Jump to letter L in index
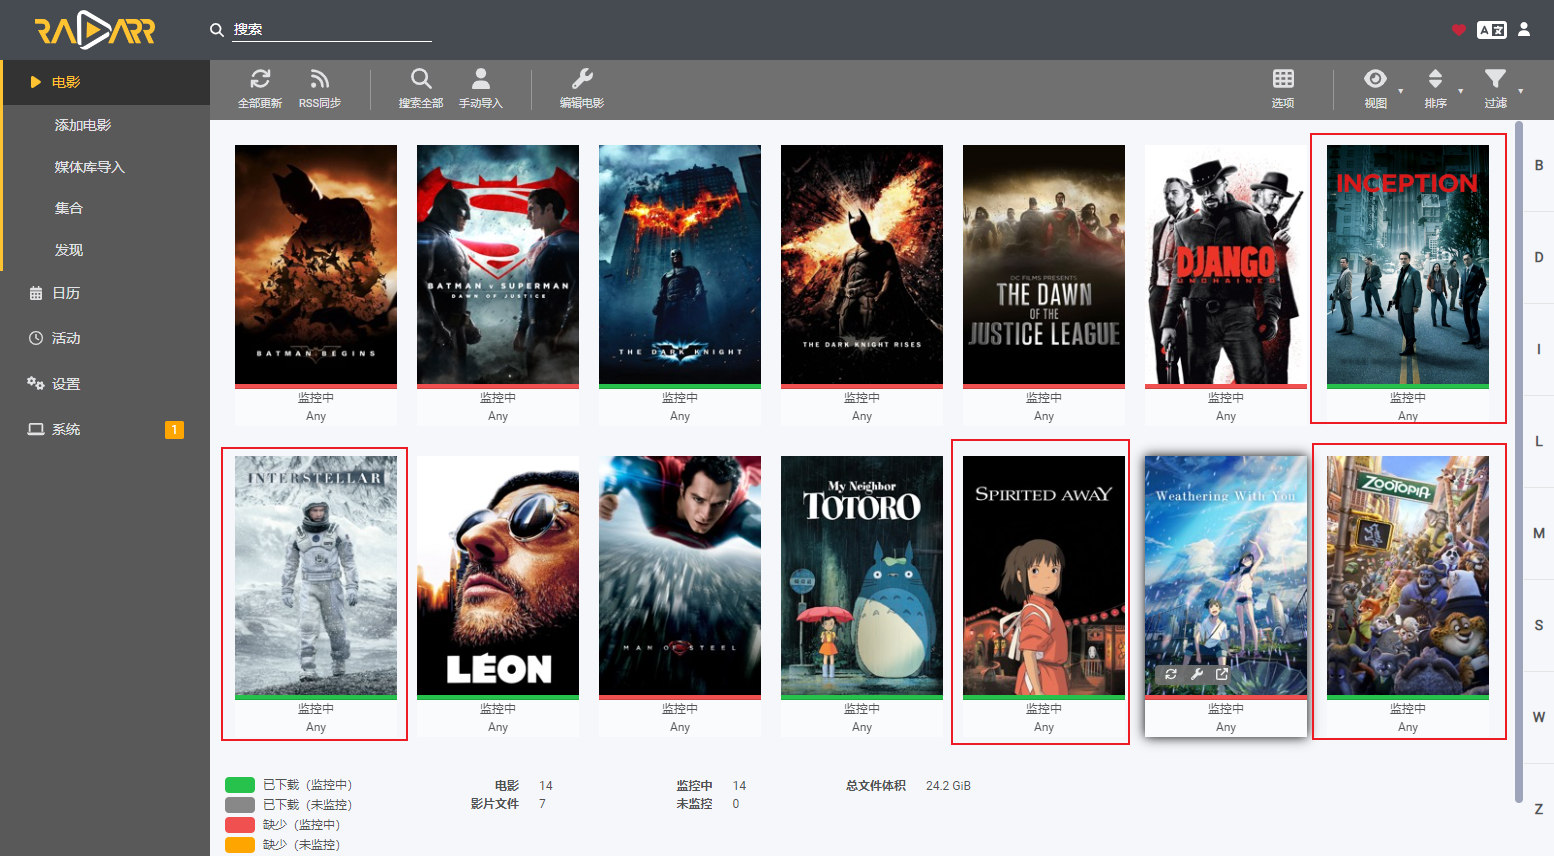 point(1539,441)
